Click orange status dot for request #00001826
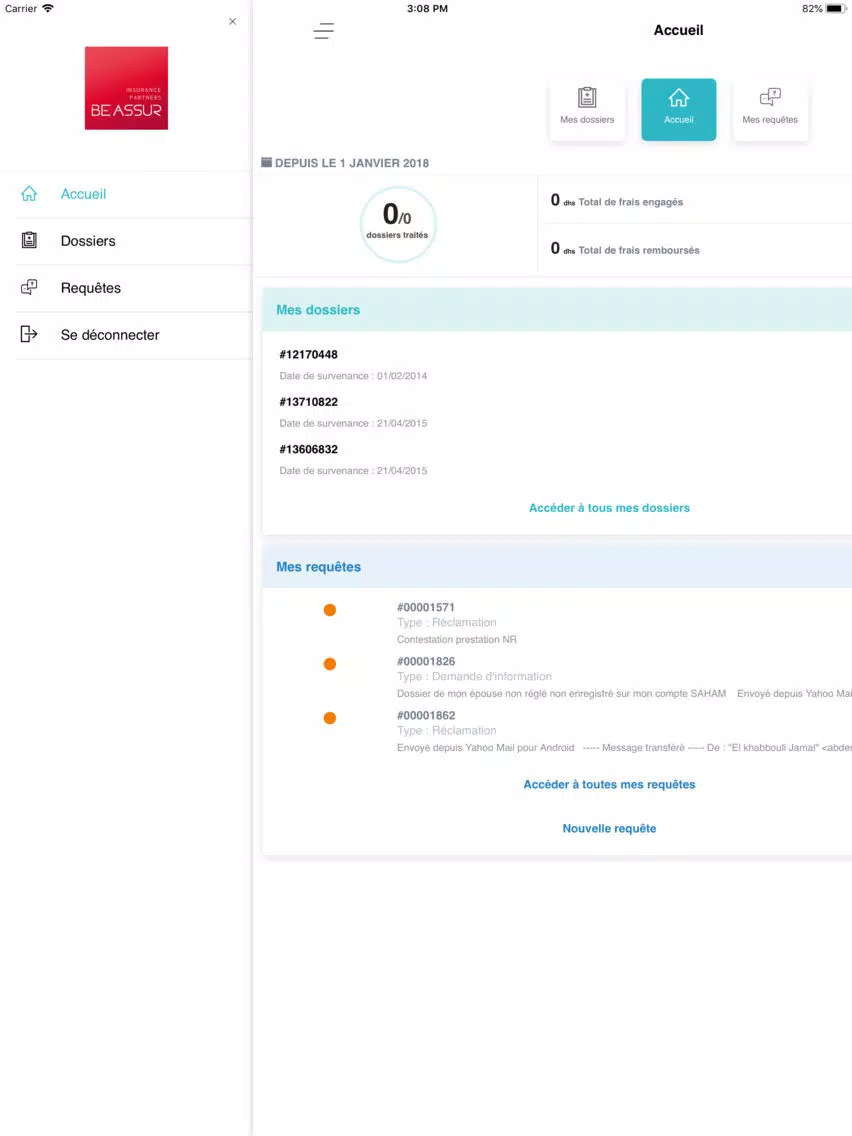852x1136 pixels. (330, 664)
